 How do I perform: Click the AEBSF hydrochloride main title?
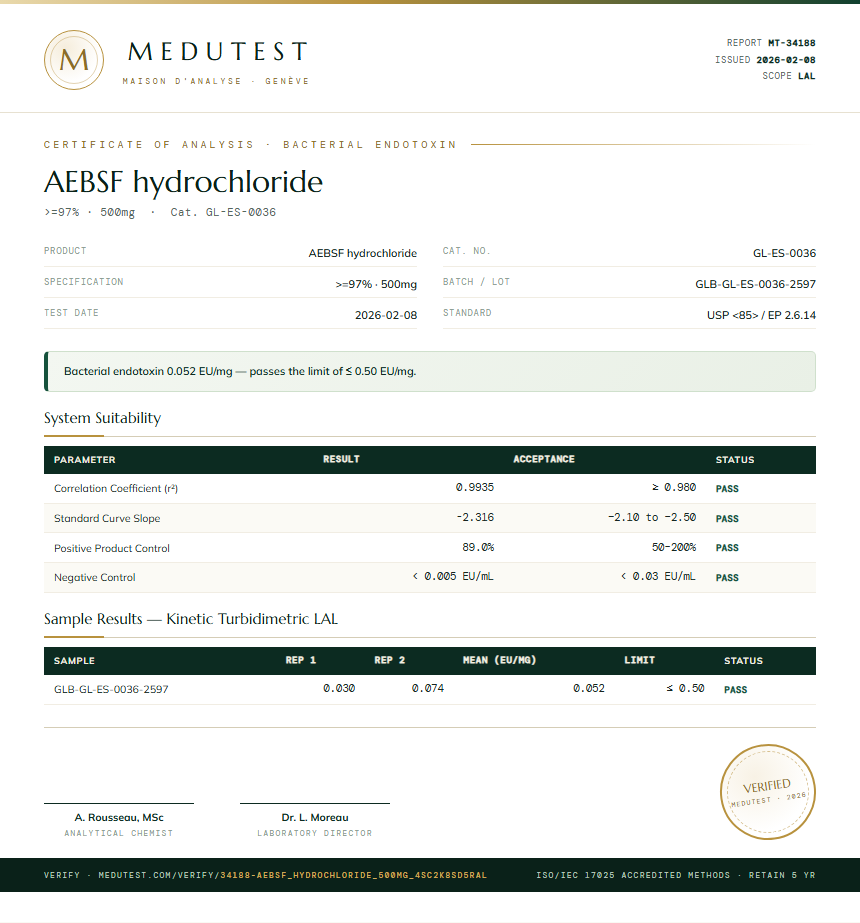point(184,182)
